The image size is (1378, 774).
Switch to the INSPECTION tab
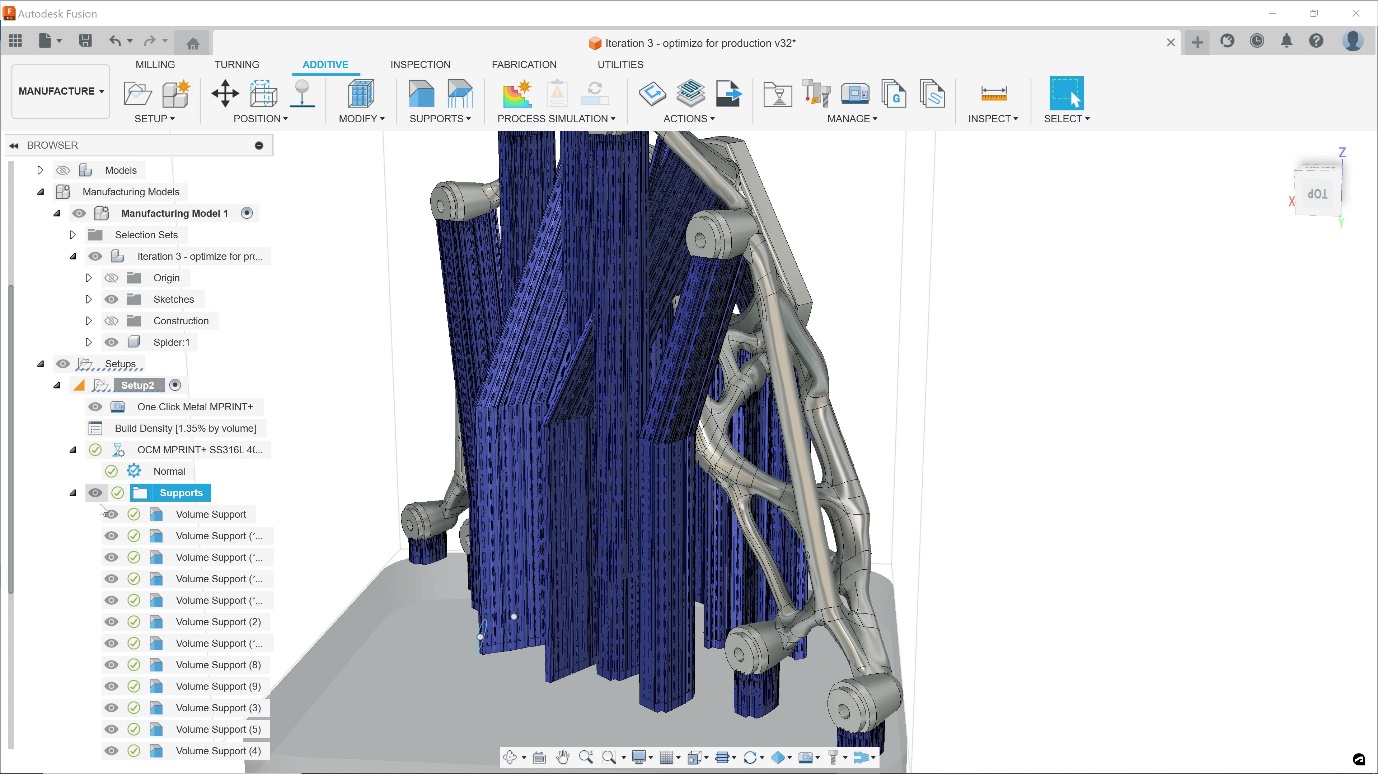coord(420,64)
